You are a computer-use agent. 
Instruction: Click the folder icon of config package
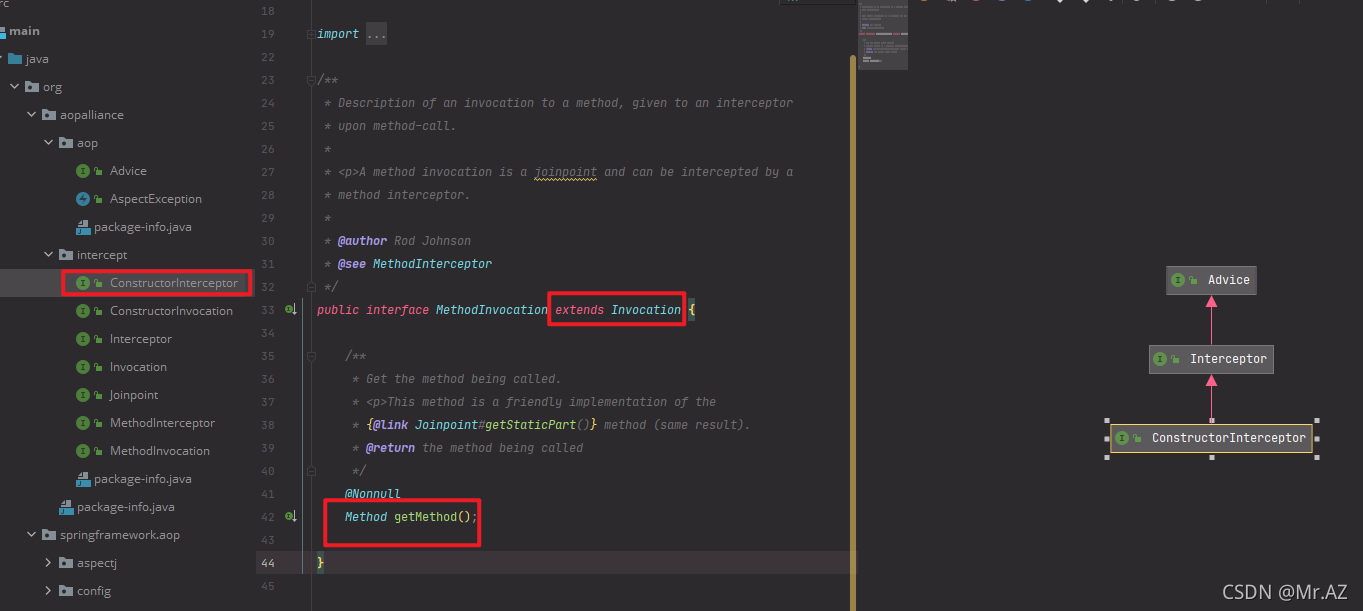(66, 591)
